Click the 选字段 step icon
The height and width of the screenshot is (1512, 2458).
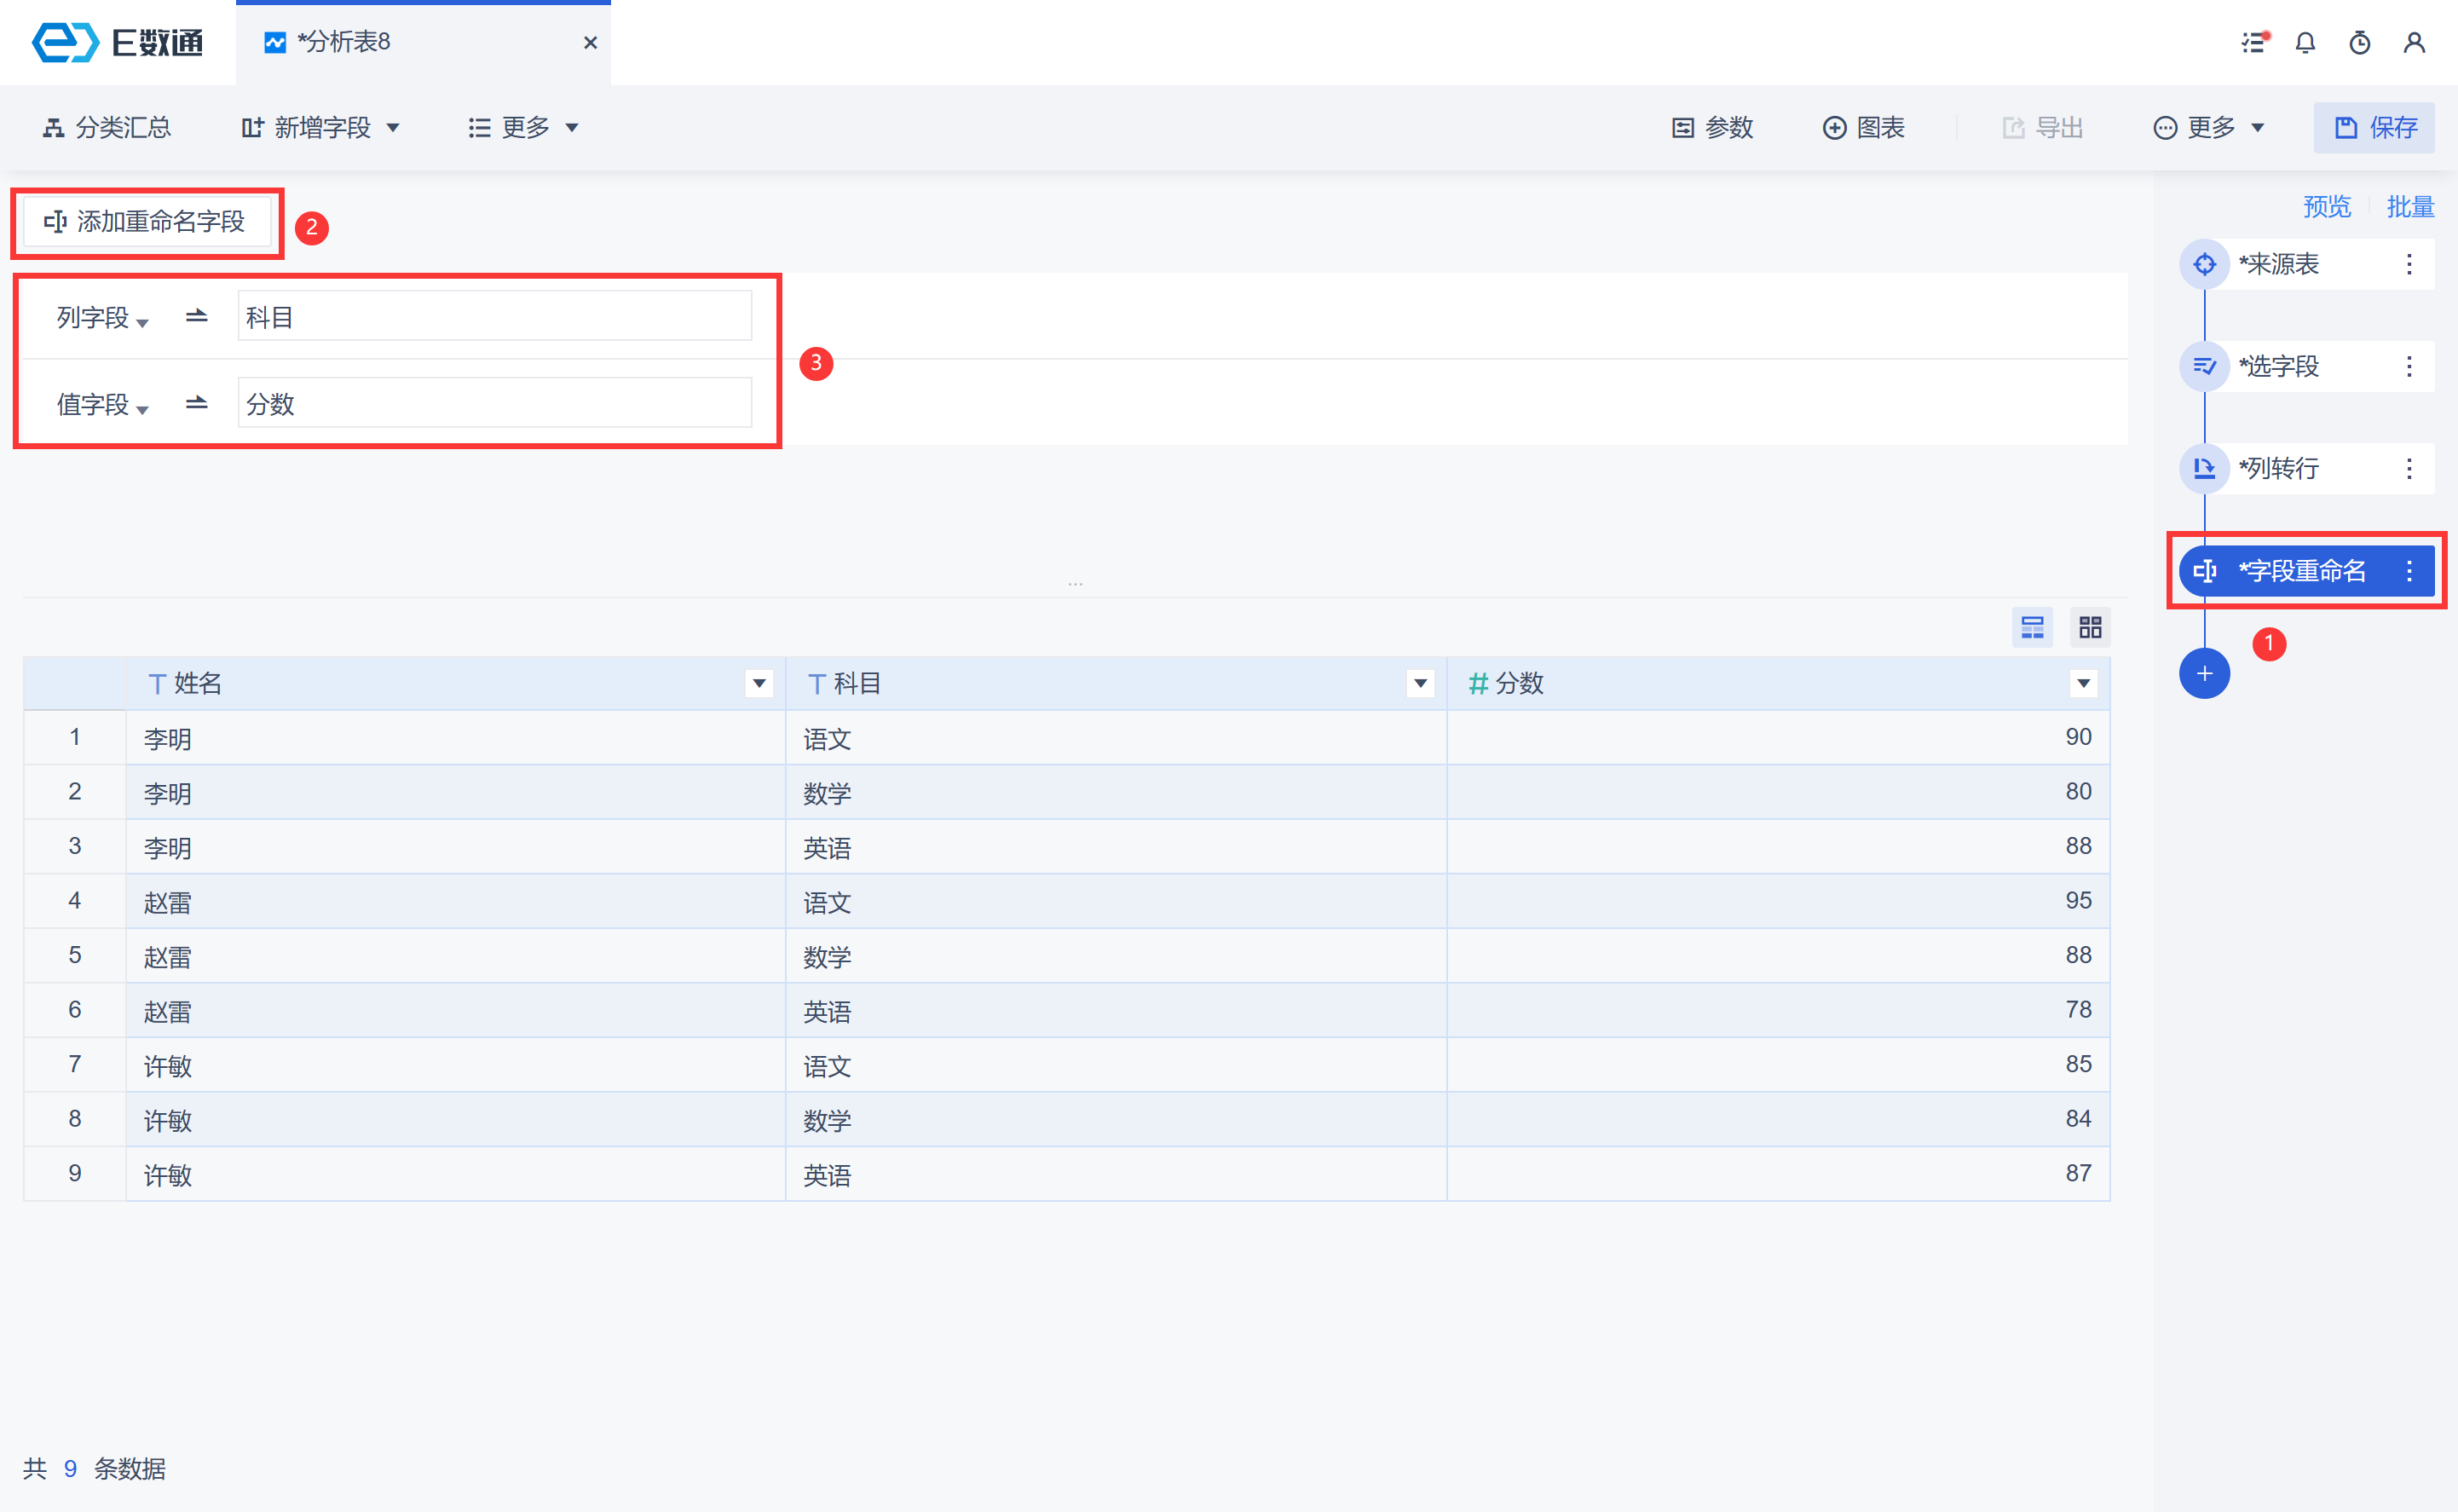pyautogui.click(x=2204, y=366)
